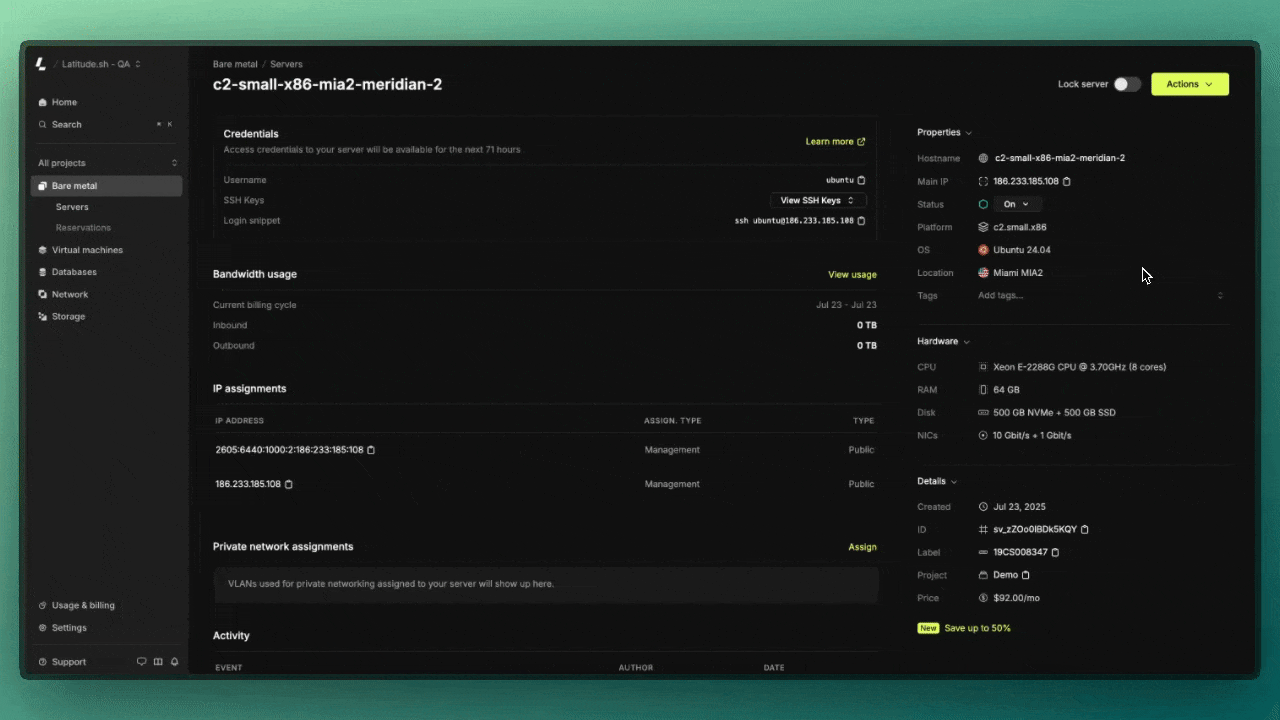Go to Databases in the sidebar
This screenshot has width=1280, height=720.
74,272
